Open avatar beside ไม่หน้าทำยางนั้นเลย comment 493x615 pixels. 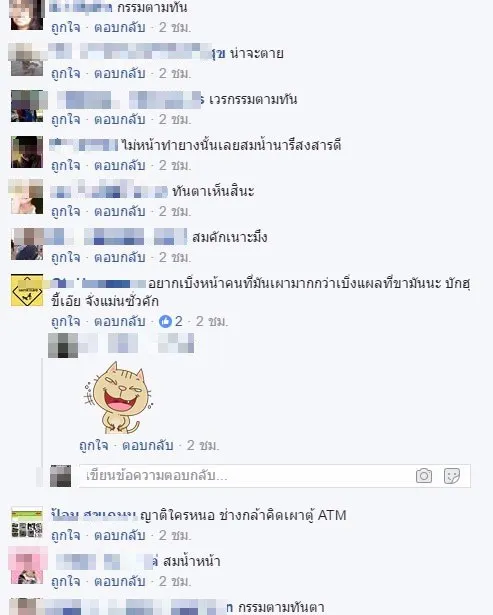27,152
